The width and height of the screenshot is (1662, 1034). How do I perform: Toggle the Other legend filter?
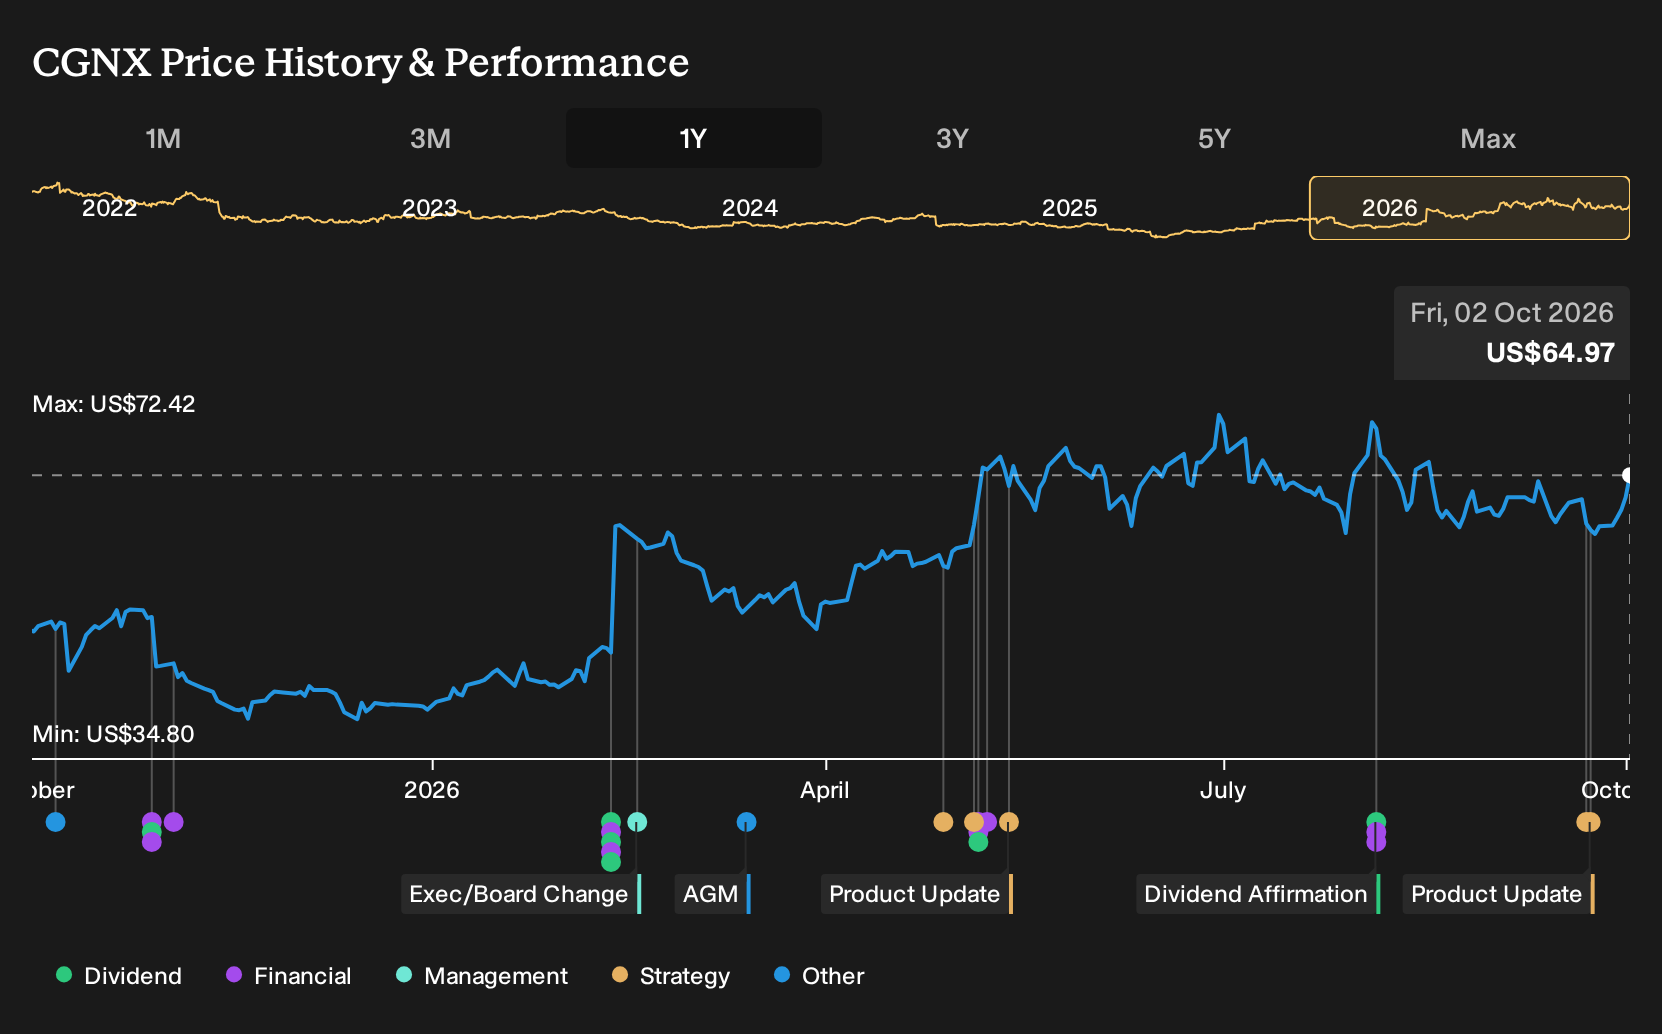[x=819, y=976]
